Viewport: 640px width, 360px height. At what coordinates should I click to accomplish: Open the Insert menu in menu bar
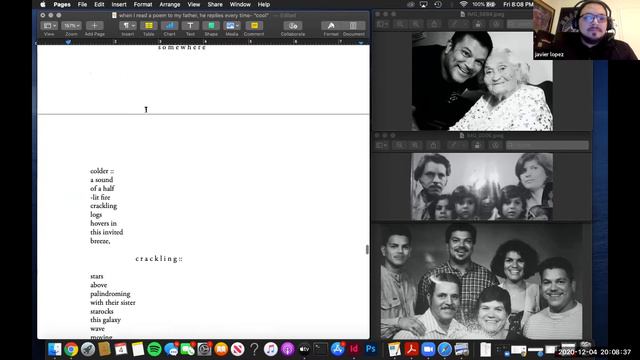tap(119, 4)
